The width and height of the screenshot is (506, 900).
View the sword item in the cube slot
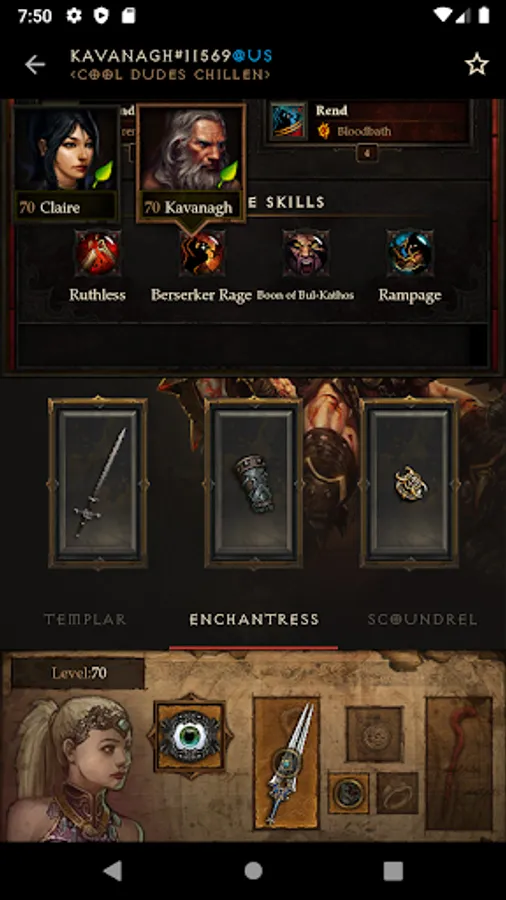[98, 483]
